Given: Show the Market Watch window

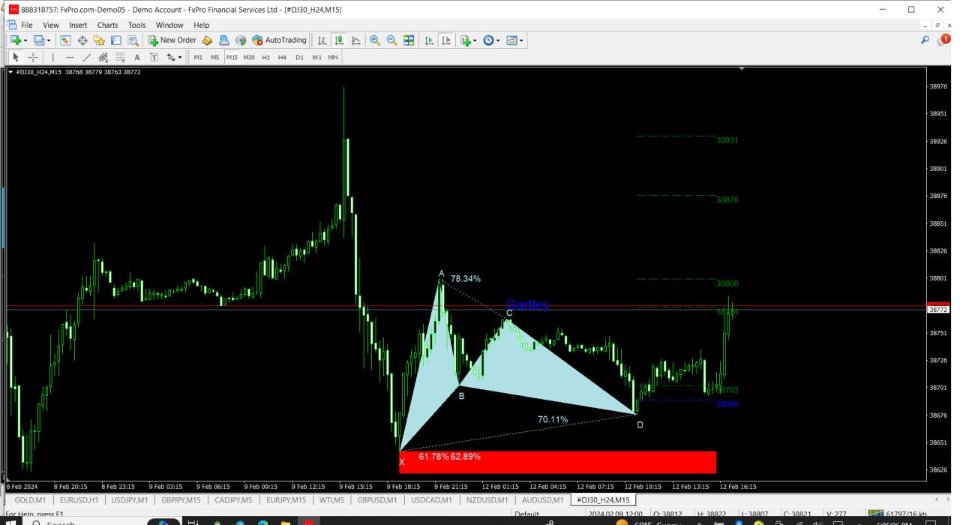Looking at the screenshot, I should click(65, 40).
